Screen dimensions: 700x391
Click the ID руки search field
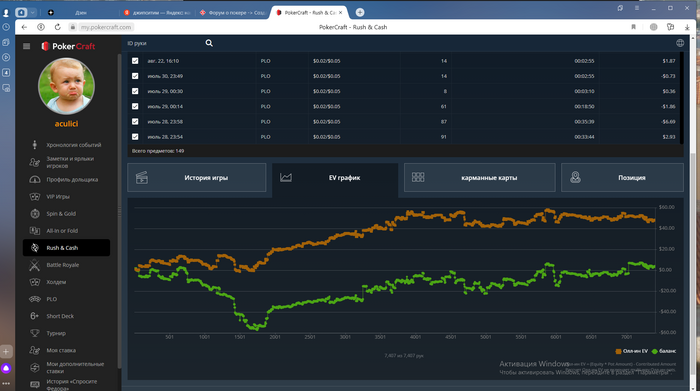pos(164,43)
